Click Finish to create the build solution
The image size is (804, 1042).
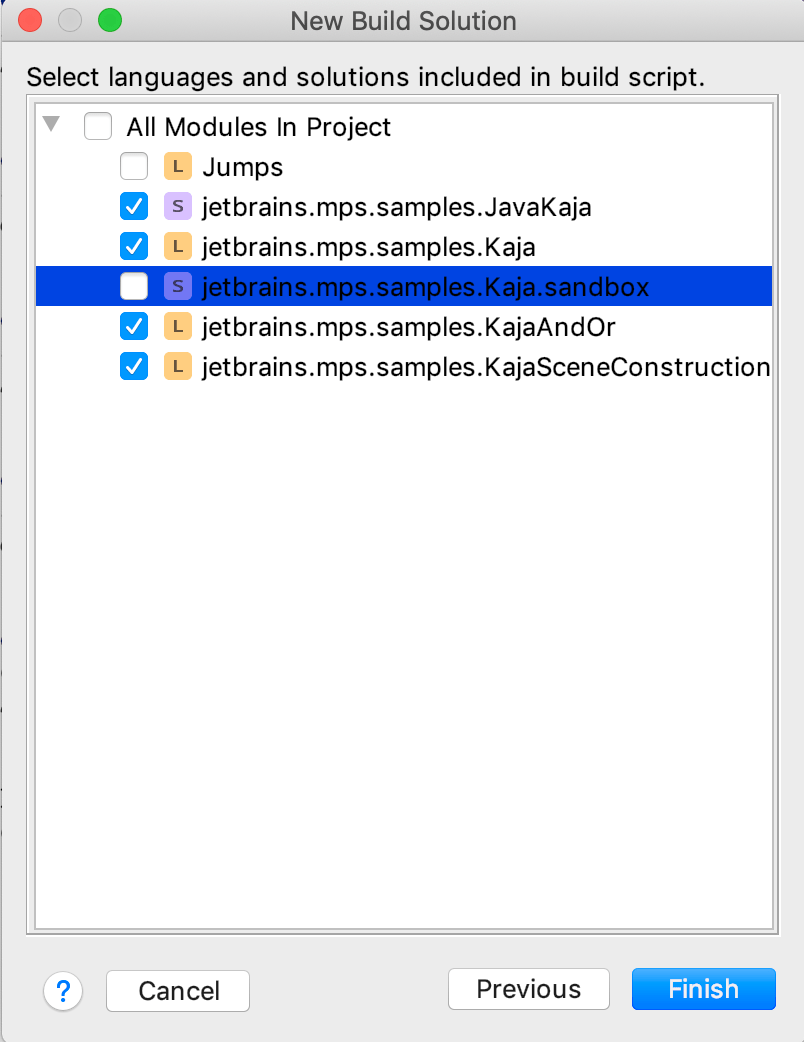(x=703, y=989)
